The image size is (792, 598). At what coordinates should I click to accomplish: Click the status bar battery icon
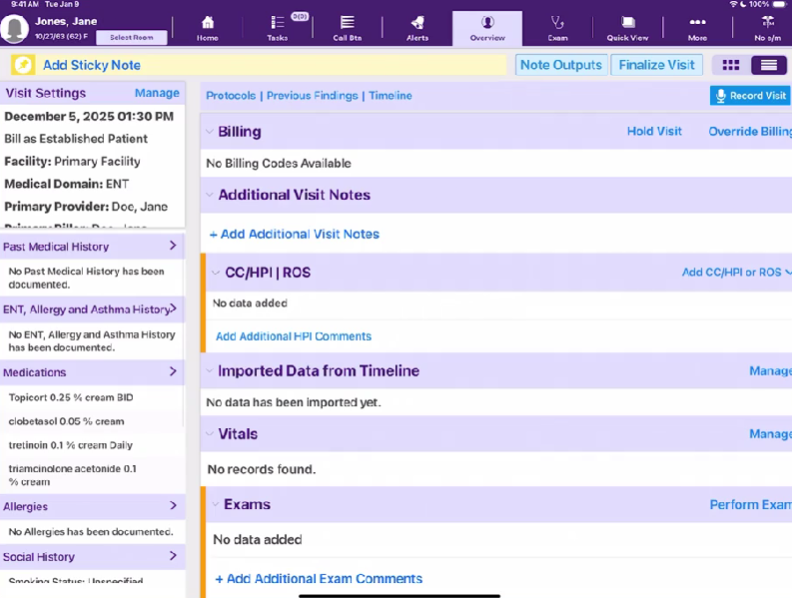(x=779, y=4)
